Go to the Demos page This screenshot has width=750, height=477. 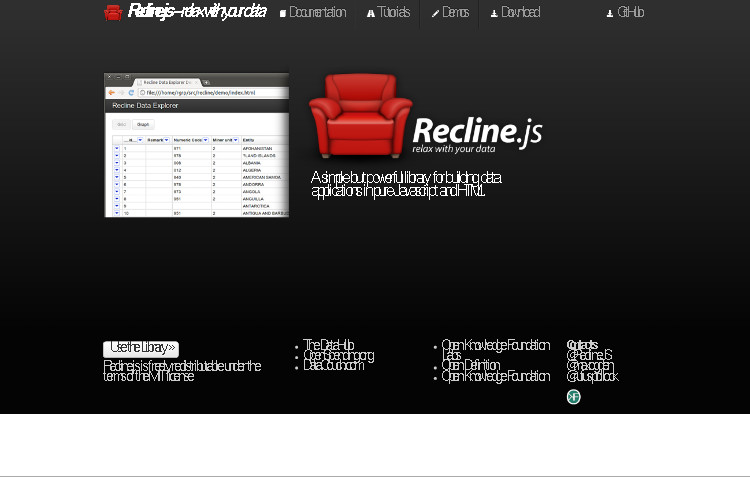pyautogui.click(x=455, y=13)
